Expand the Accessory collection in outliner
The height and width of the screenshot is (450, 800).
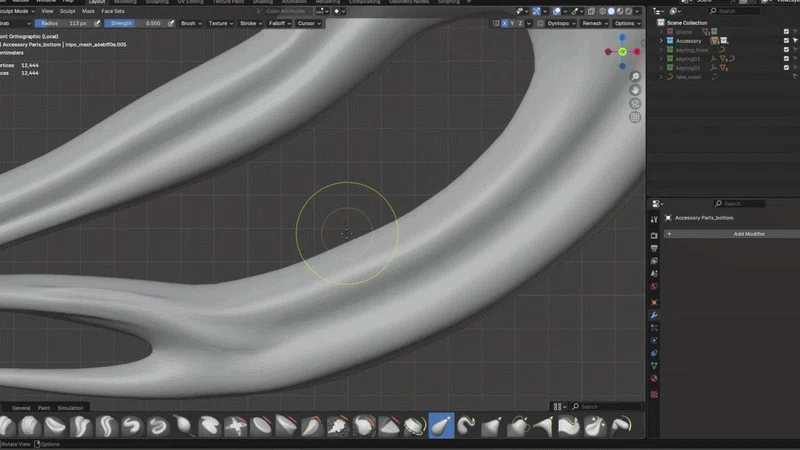tap(661, 41)
